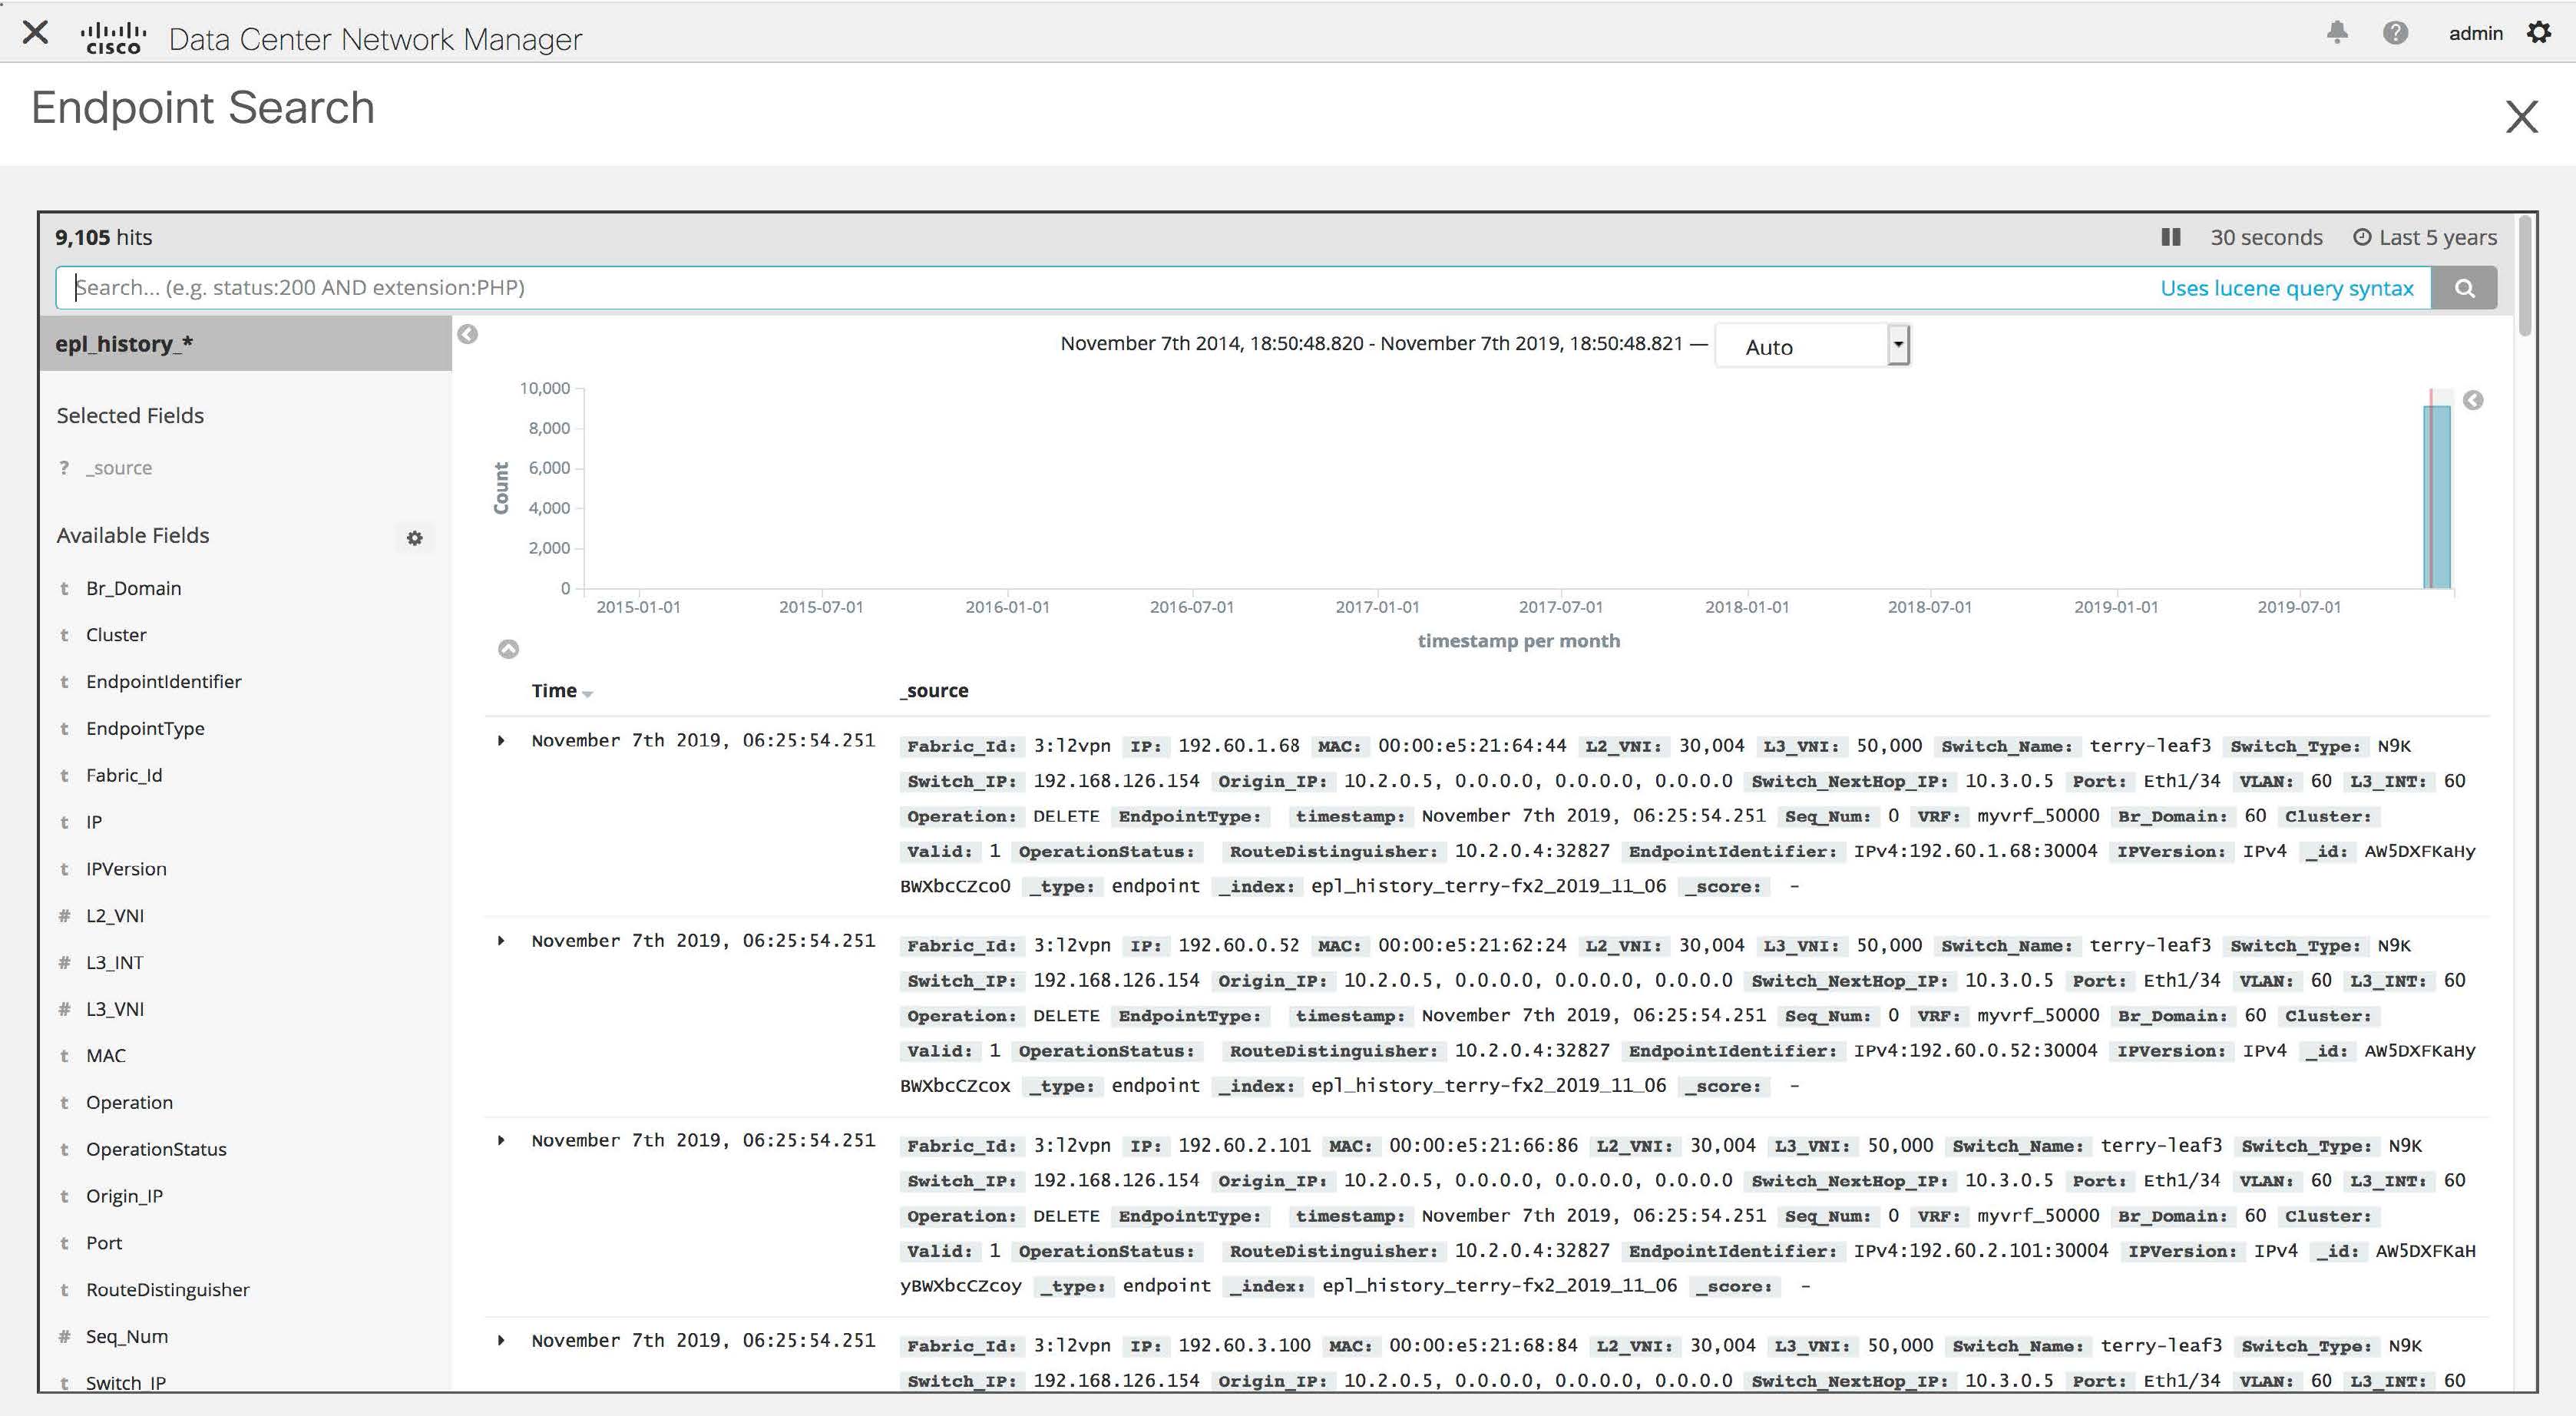Expand the 192.60.1.68 result row
Image resolution: width=2576 pixels, height=1416 pixels.
[x=501, y=741]
